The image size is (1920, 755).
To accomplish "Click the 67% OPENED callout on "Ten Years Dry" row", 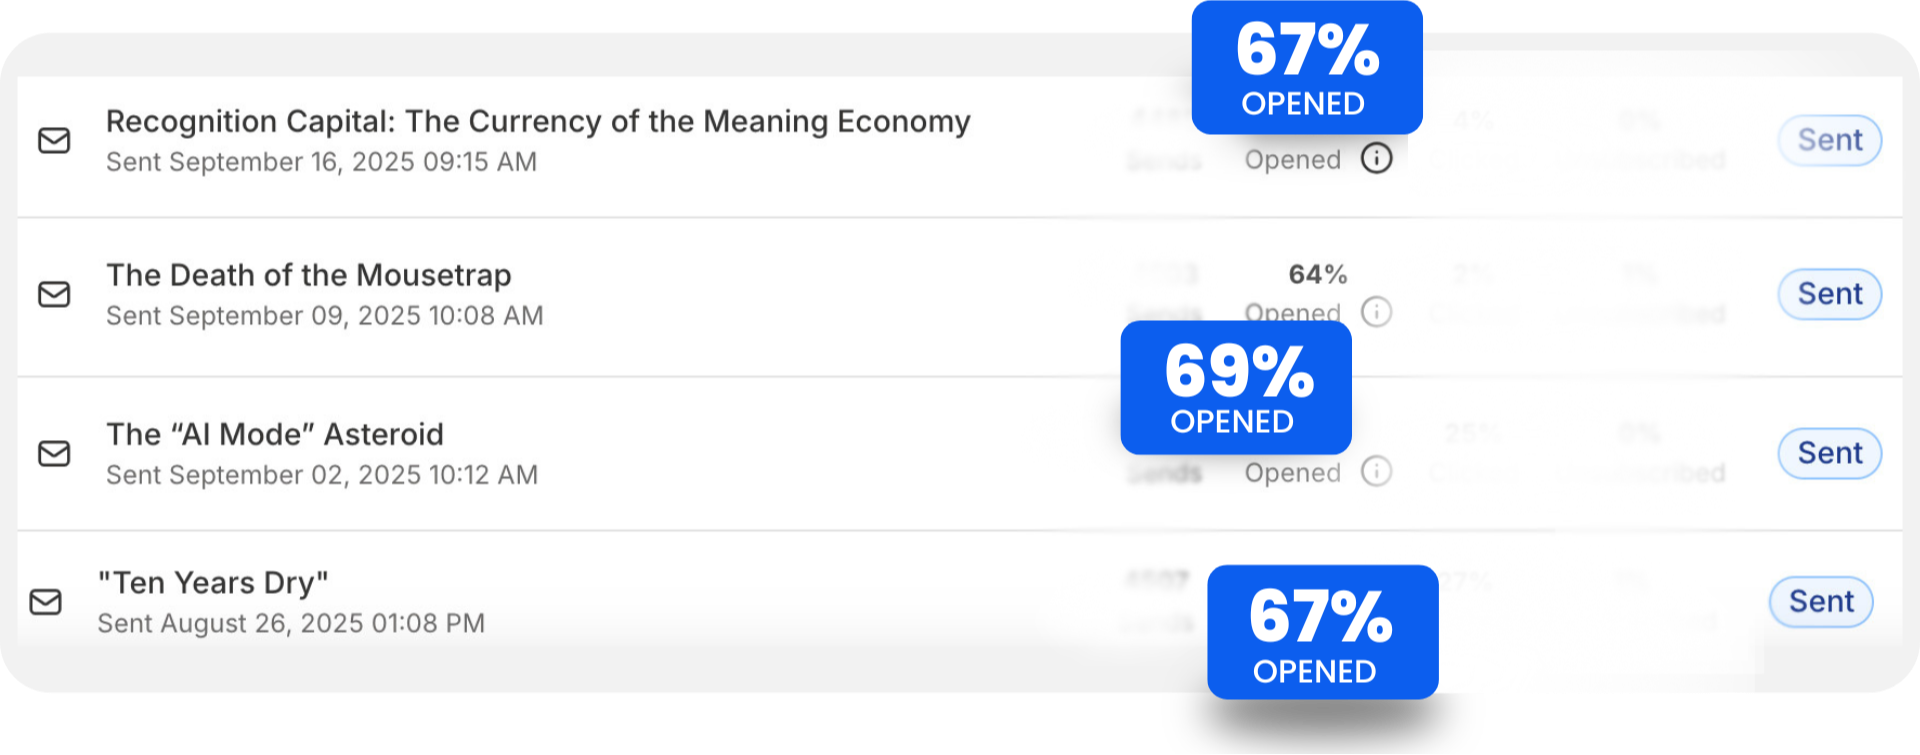I will pos(1322,632).
